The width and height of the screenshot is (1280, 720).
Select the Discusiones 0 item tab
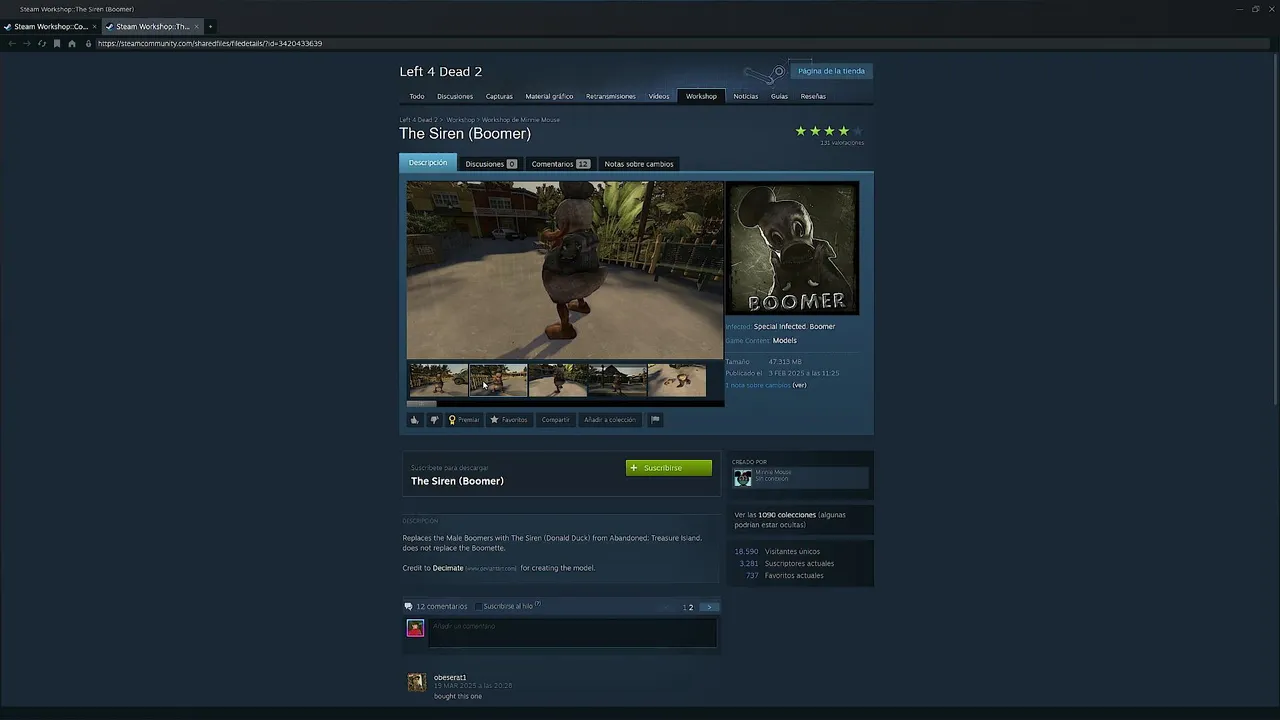coord(490,163)
